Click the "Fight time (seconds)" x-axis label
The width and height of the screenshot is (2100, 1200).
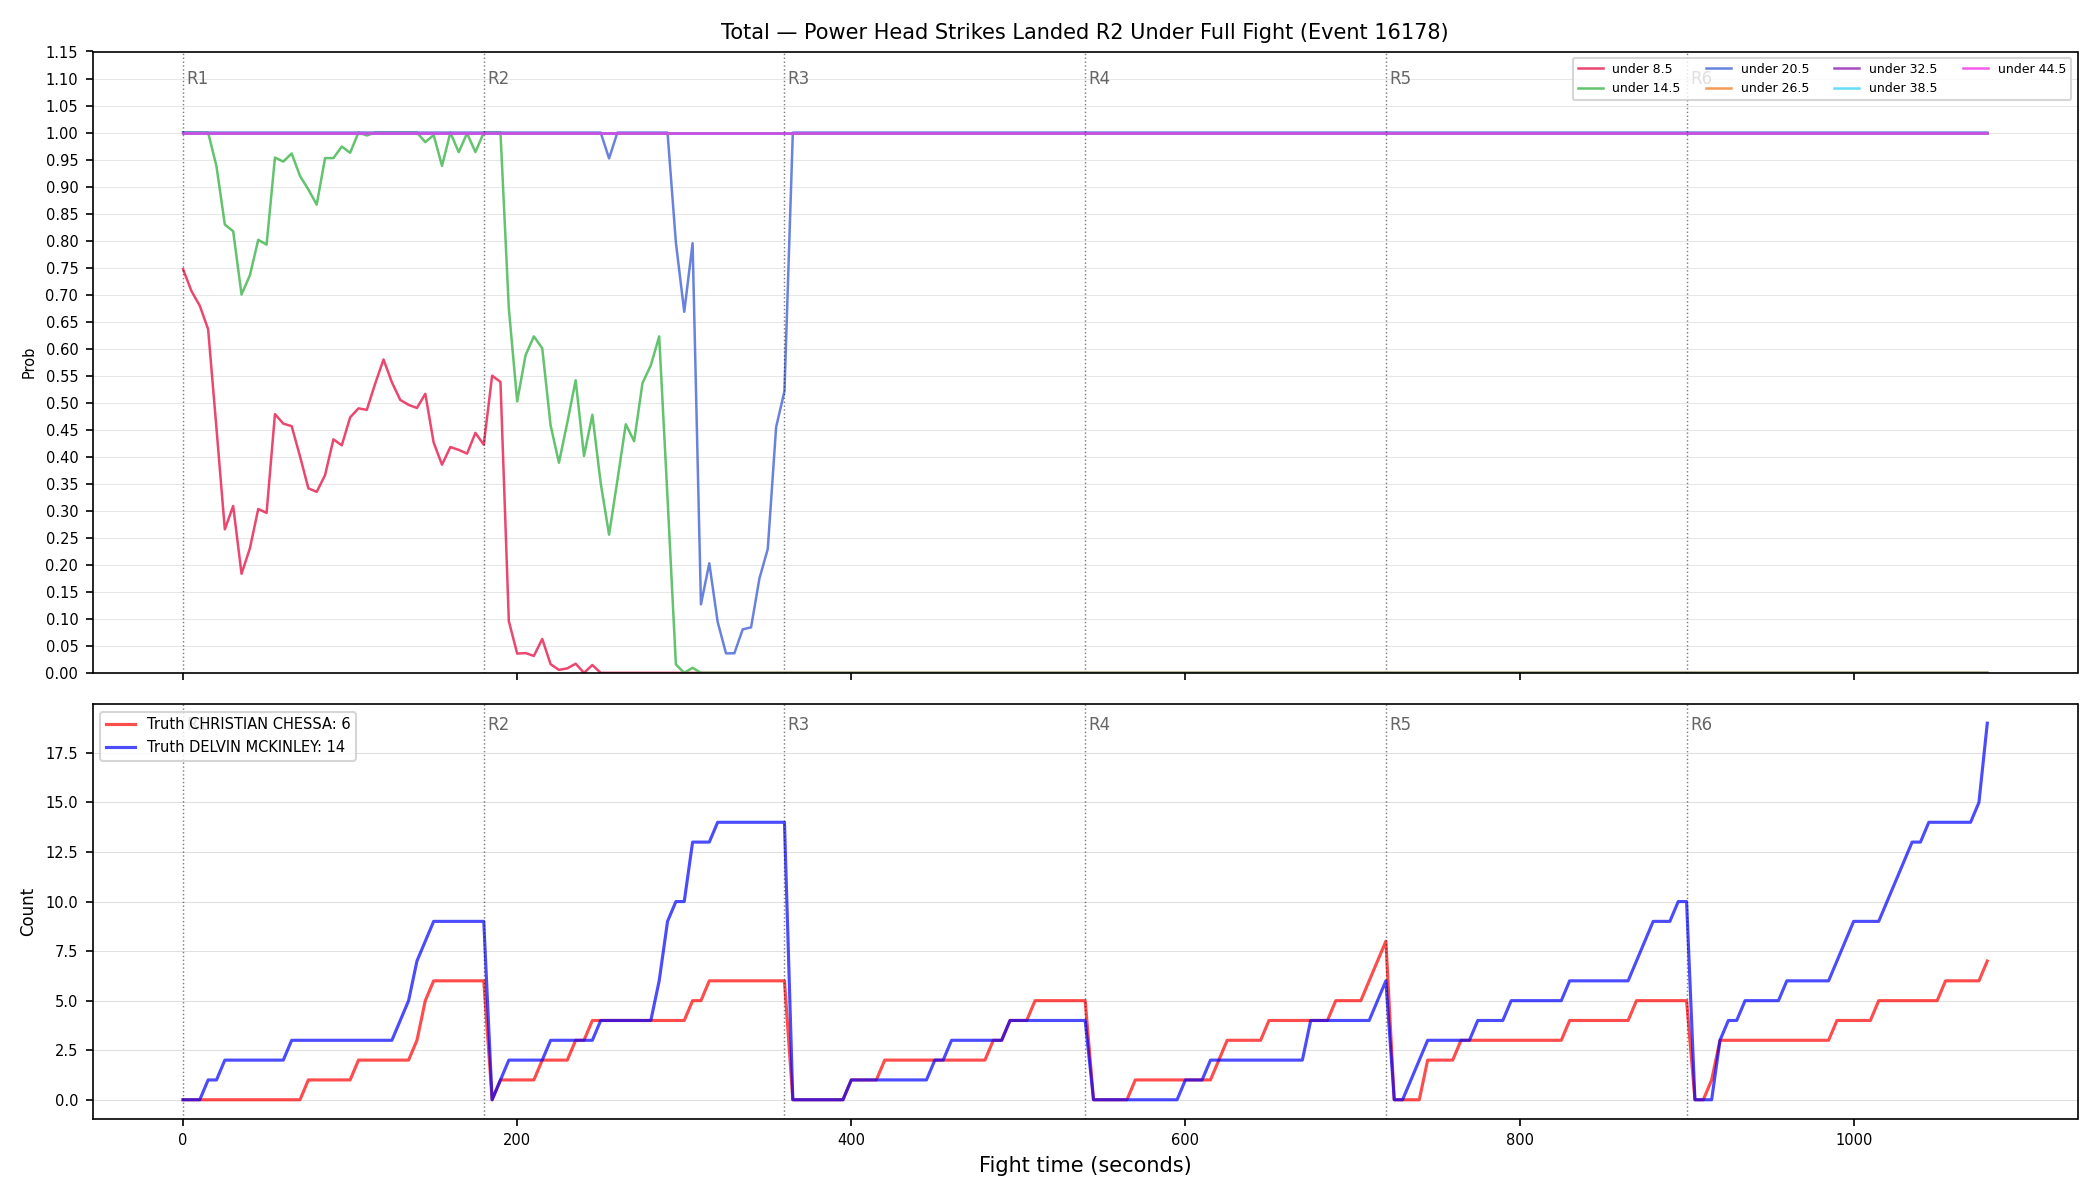pos(1085,1165)
